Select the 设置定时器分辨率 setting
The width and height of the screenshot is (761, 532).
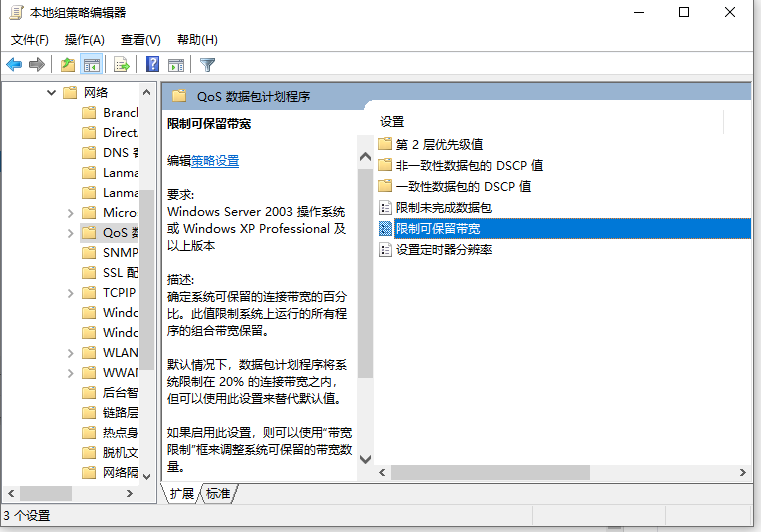click(x=443, y=250)
